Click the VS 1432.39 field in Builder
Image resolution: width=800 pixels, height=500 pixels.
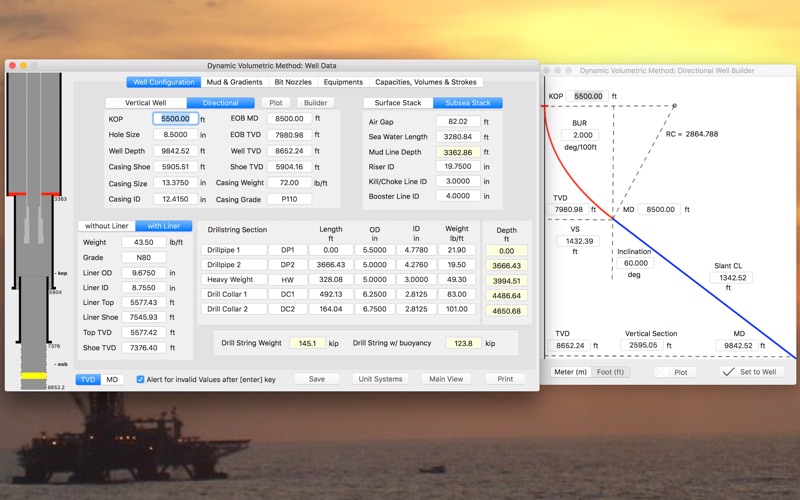(580, 241)
